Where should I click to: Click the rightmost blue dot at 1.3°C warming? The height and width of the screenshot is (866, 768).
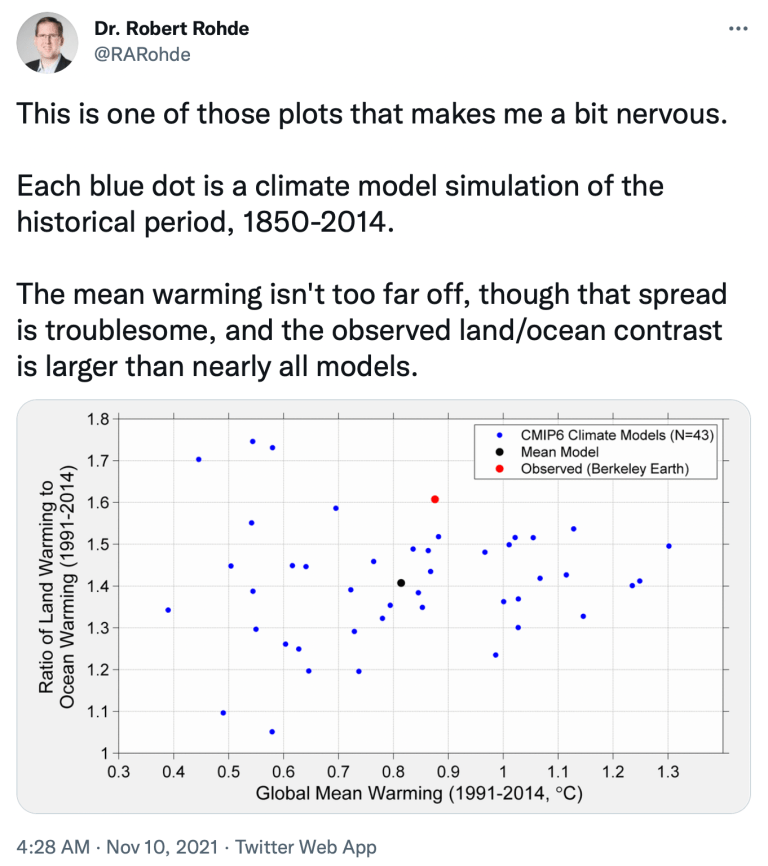pyautogui.click(x=668, y=546)
